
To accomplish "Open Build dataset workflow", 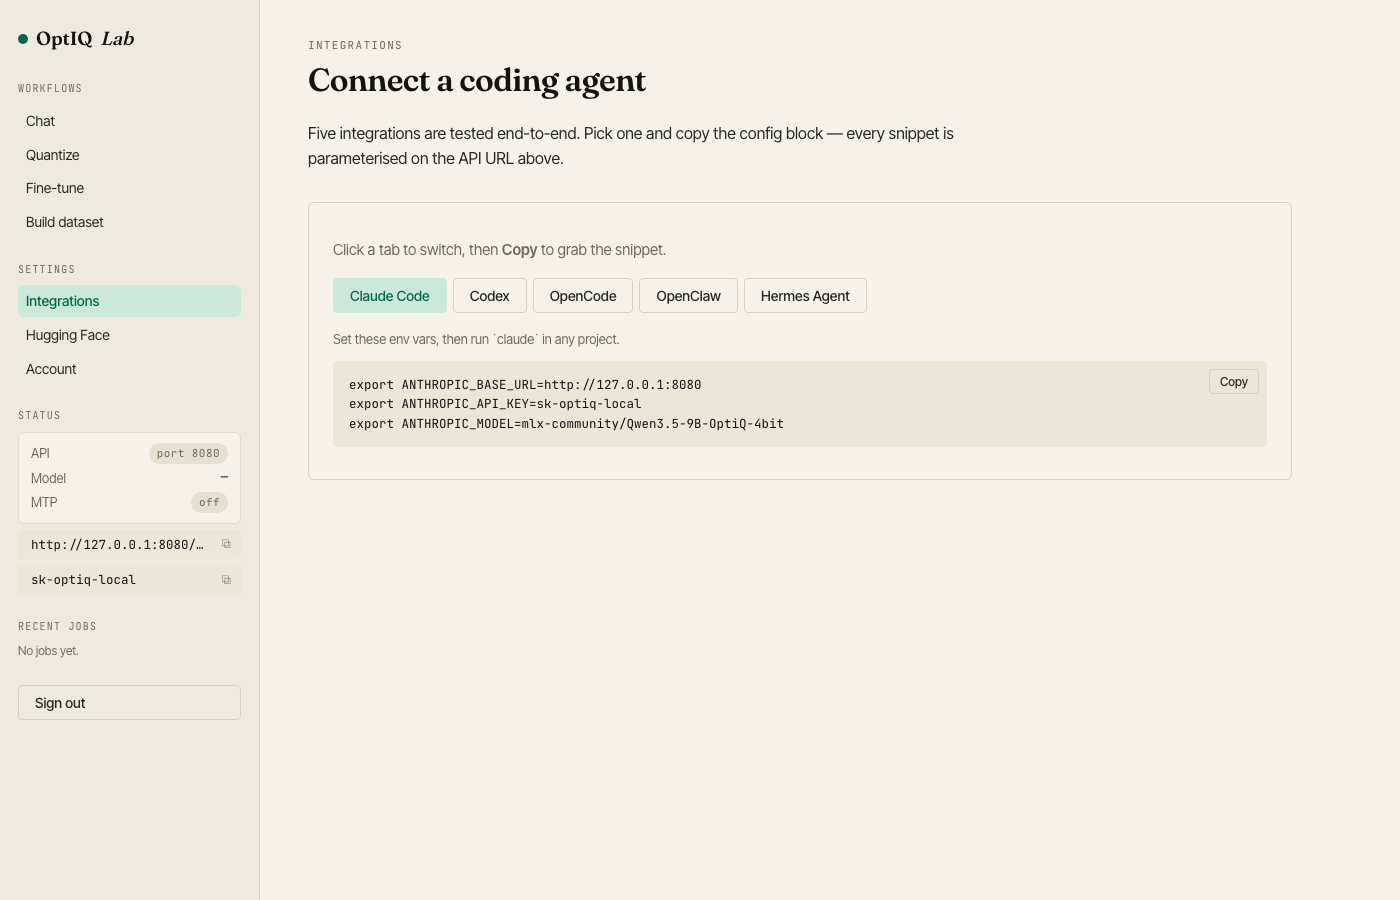I will 129,222.
